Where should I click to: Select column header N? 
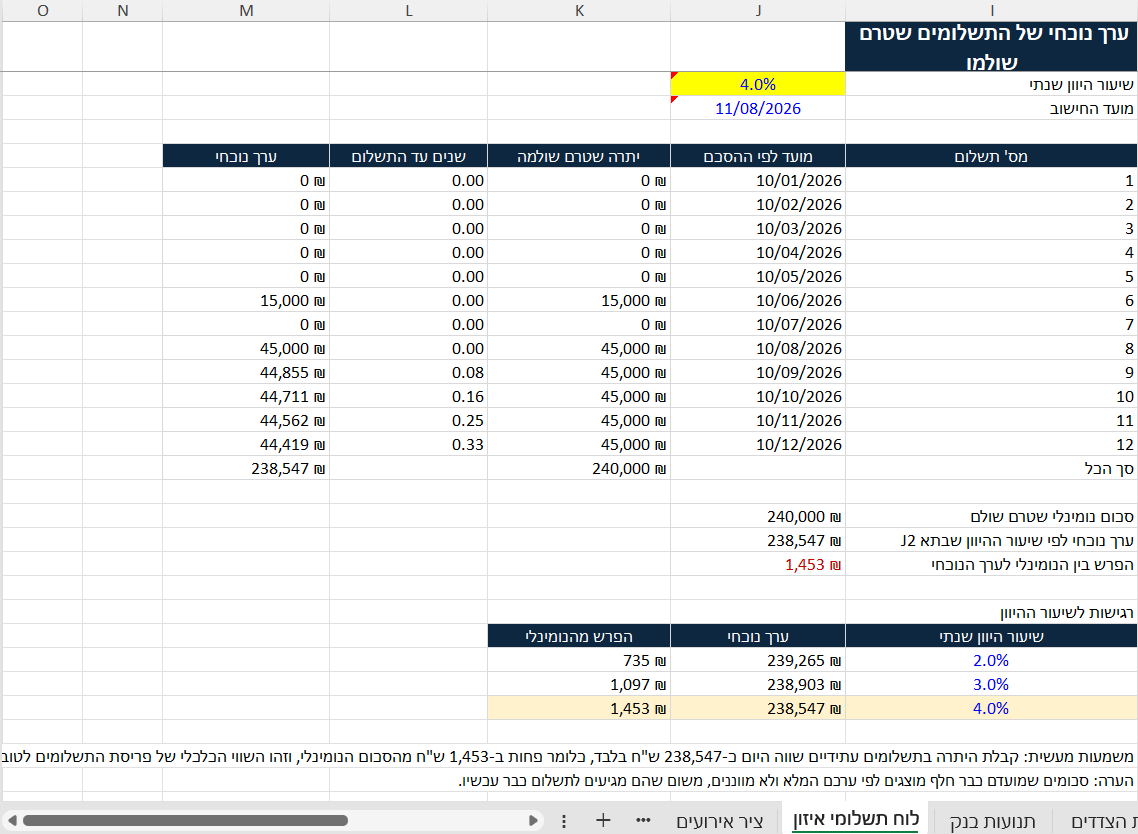123,11
